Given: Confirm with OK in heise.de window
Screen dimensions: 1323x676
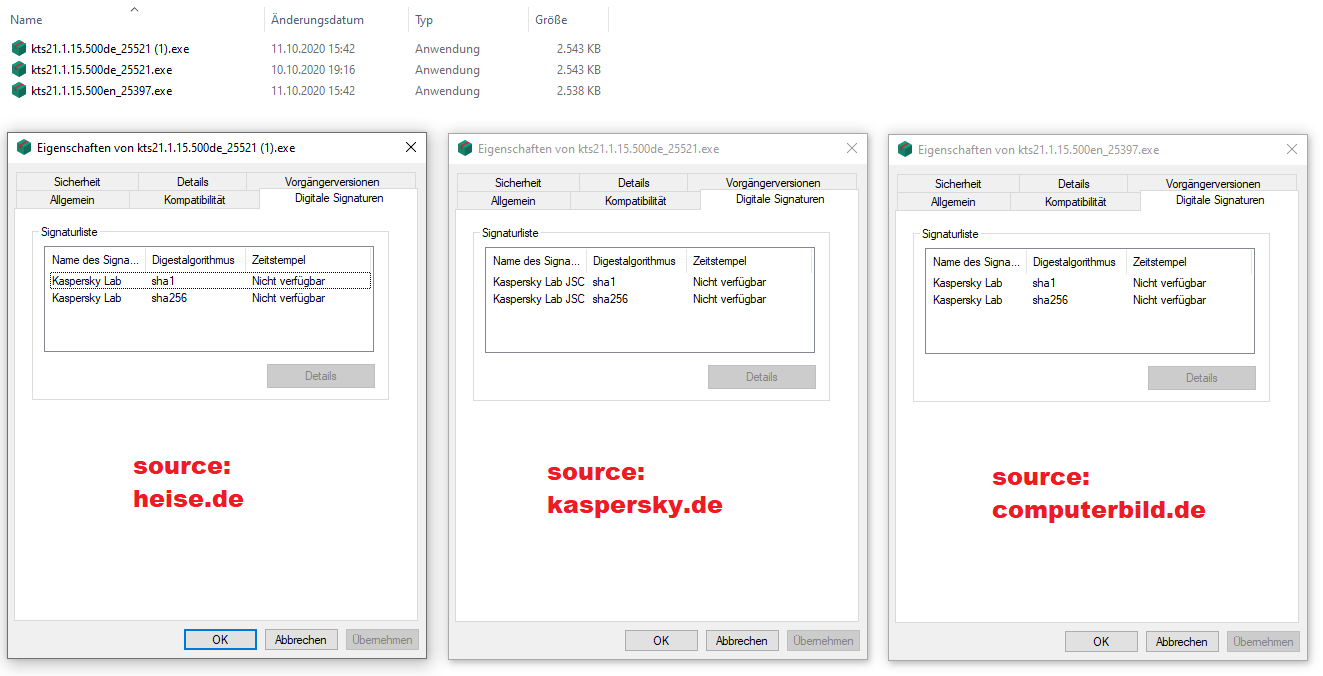Looking at the screenshot, I should (220, 640).
